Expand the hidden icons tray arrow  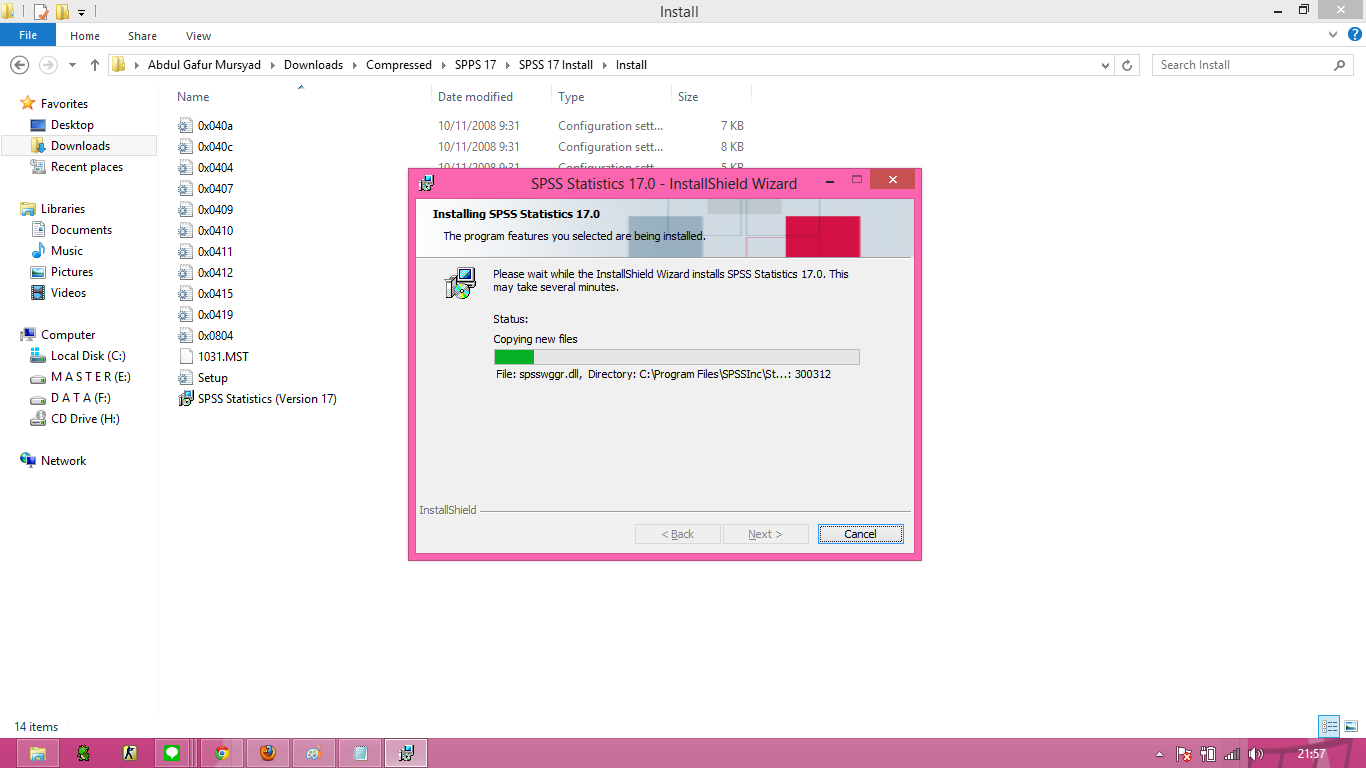[1158, 753]
